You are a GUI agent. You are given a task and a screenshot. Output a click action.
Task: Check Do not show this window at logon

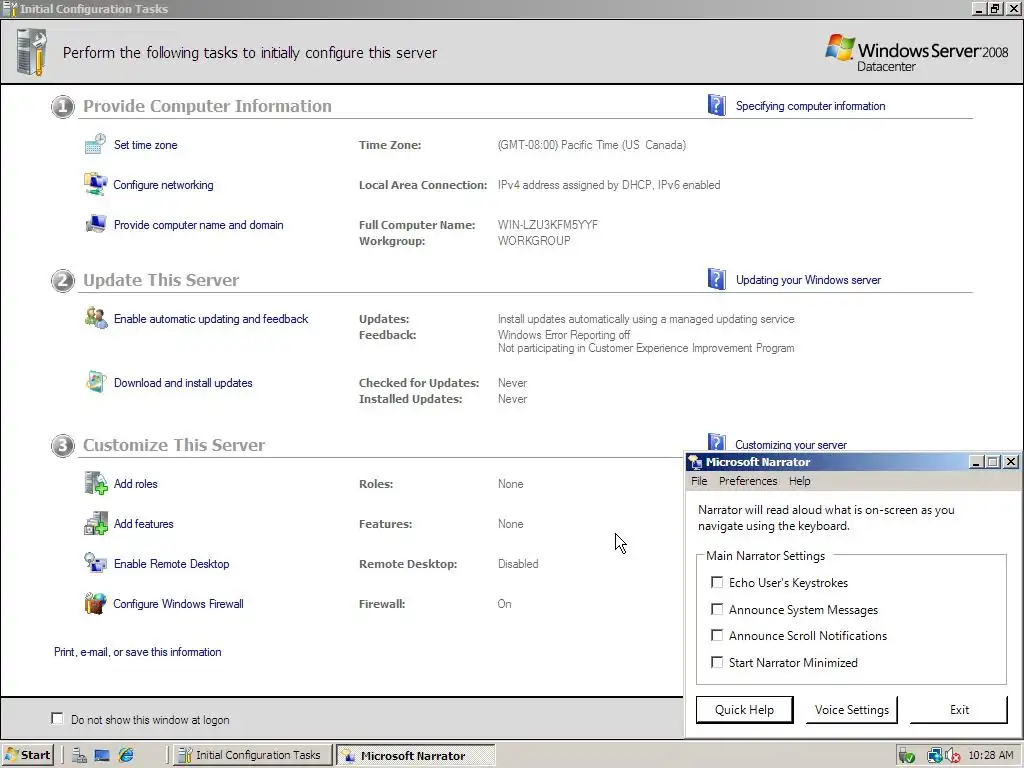tap(57, 718)
